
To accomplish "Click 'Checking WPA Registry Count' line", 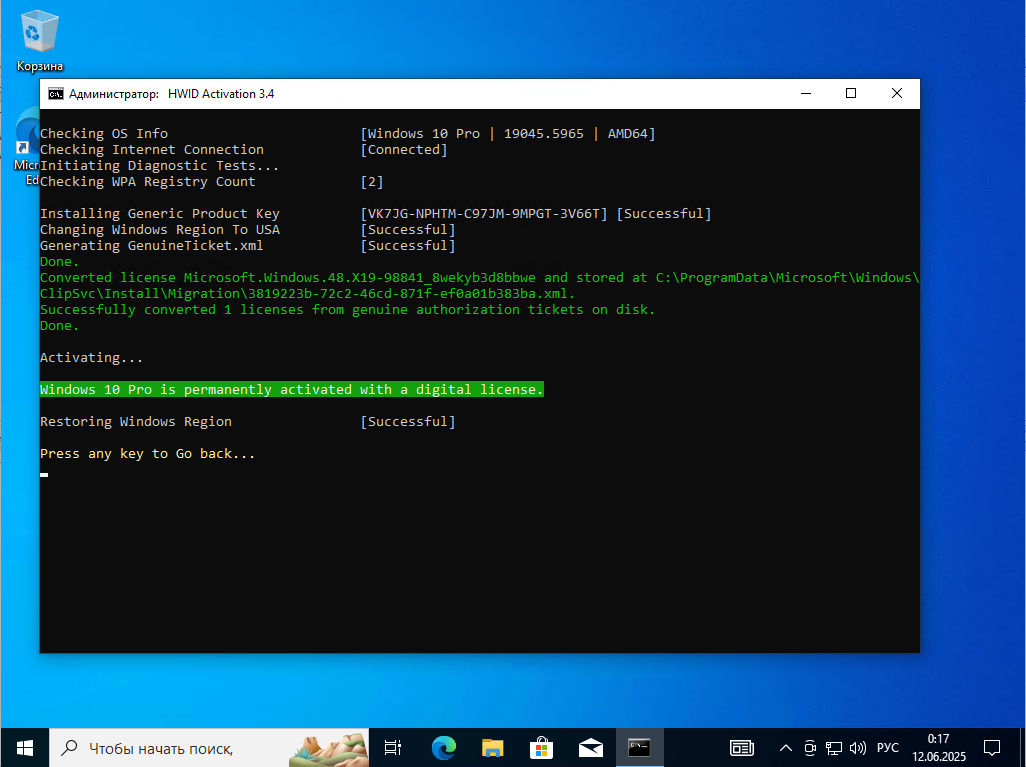I will (148, 182).
